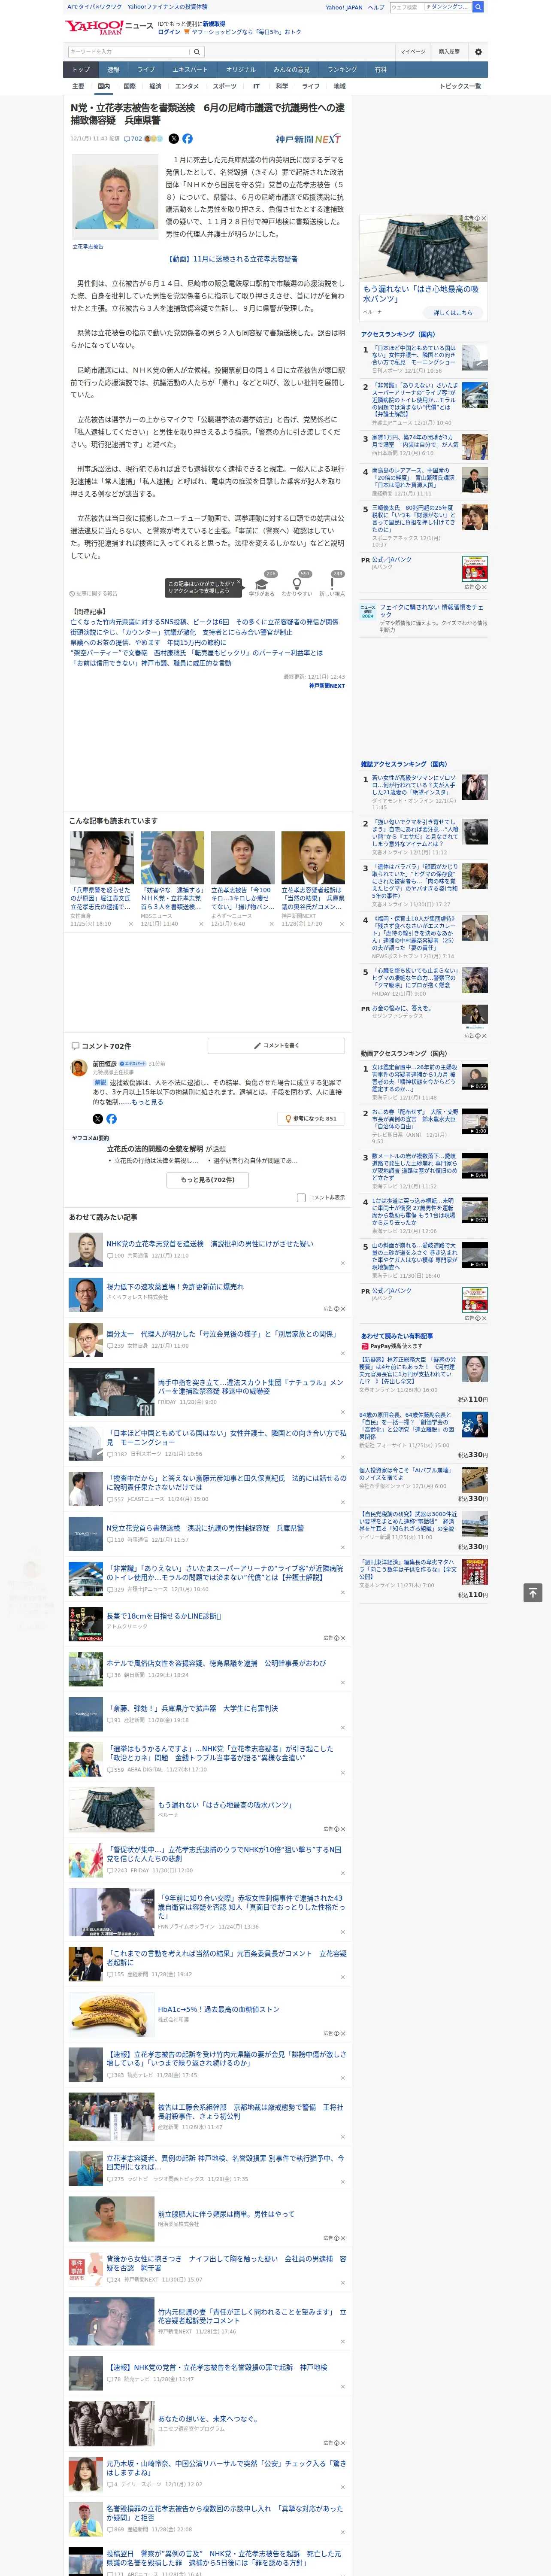Open the オリジナル navigation tab

(241, 70)
